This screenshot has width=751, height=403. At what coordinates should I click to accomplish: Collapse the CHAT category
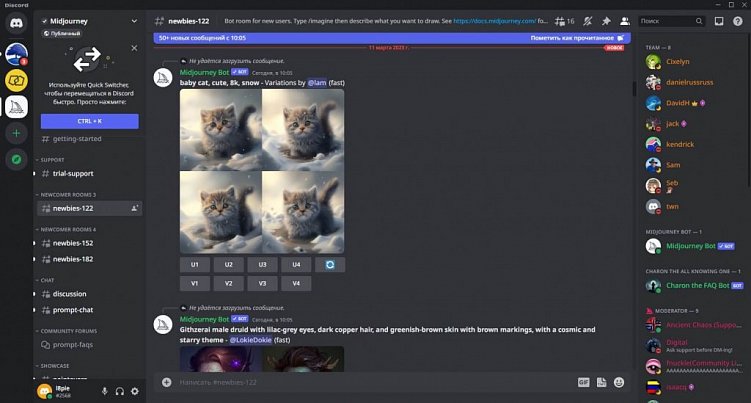point(47,280)
